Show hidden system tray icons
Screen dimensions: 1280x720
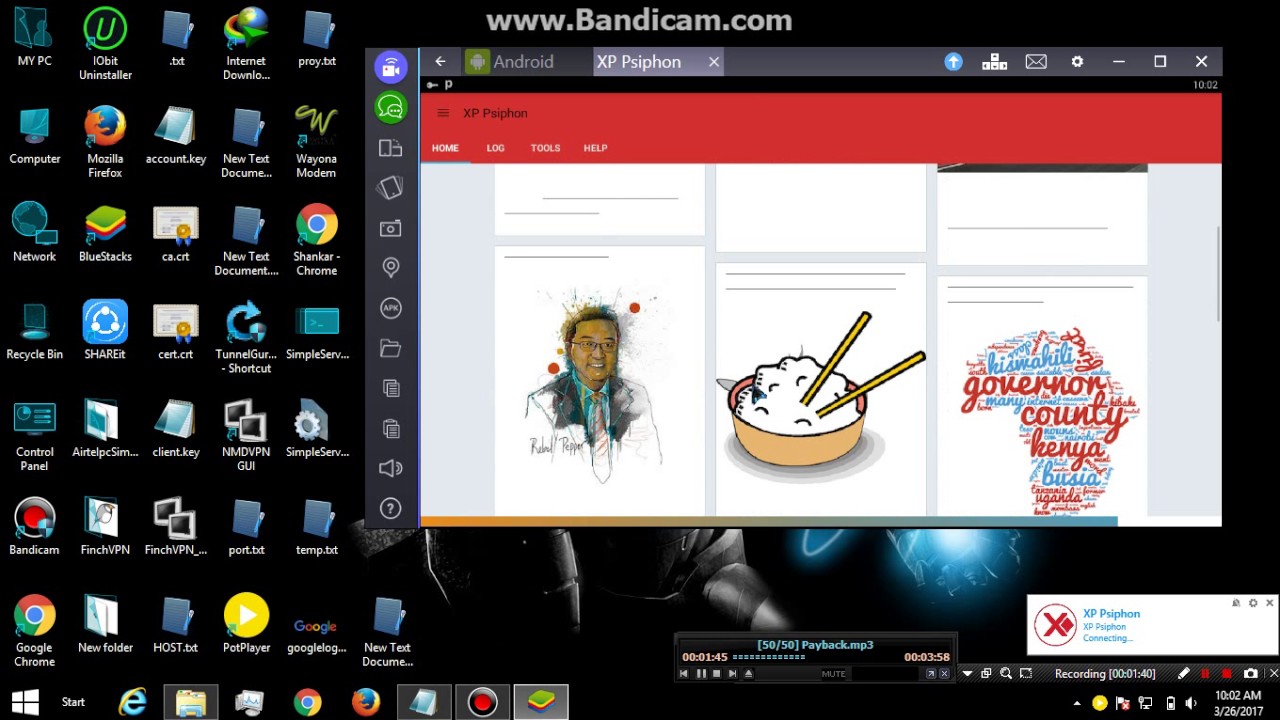(x=1077, y=703)
